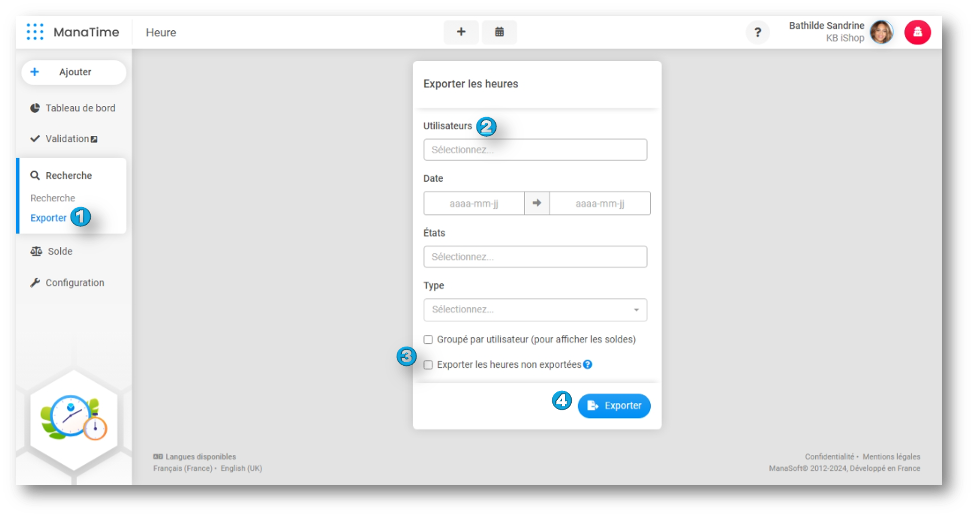Click the red notification icon top right
Screen dimensions: 973x516
(x=917, y=33)
